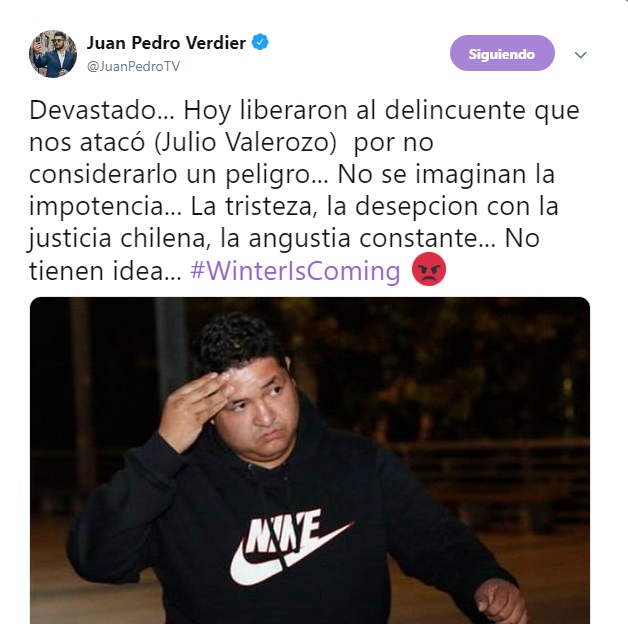Click the Nike logo on the hoodie

point(290,547)
